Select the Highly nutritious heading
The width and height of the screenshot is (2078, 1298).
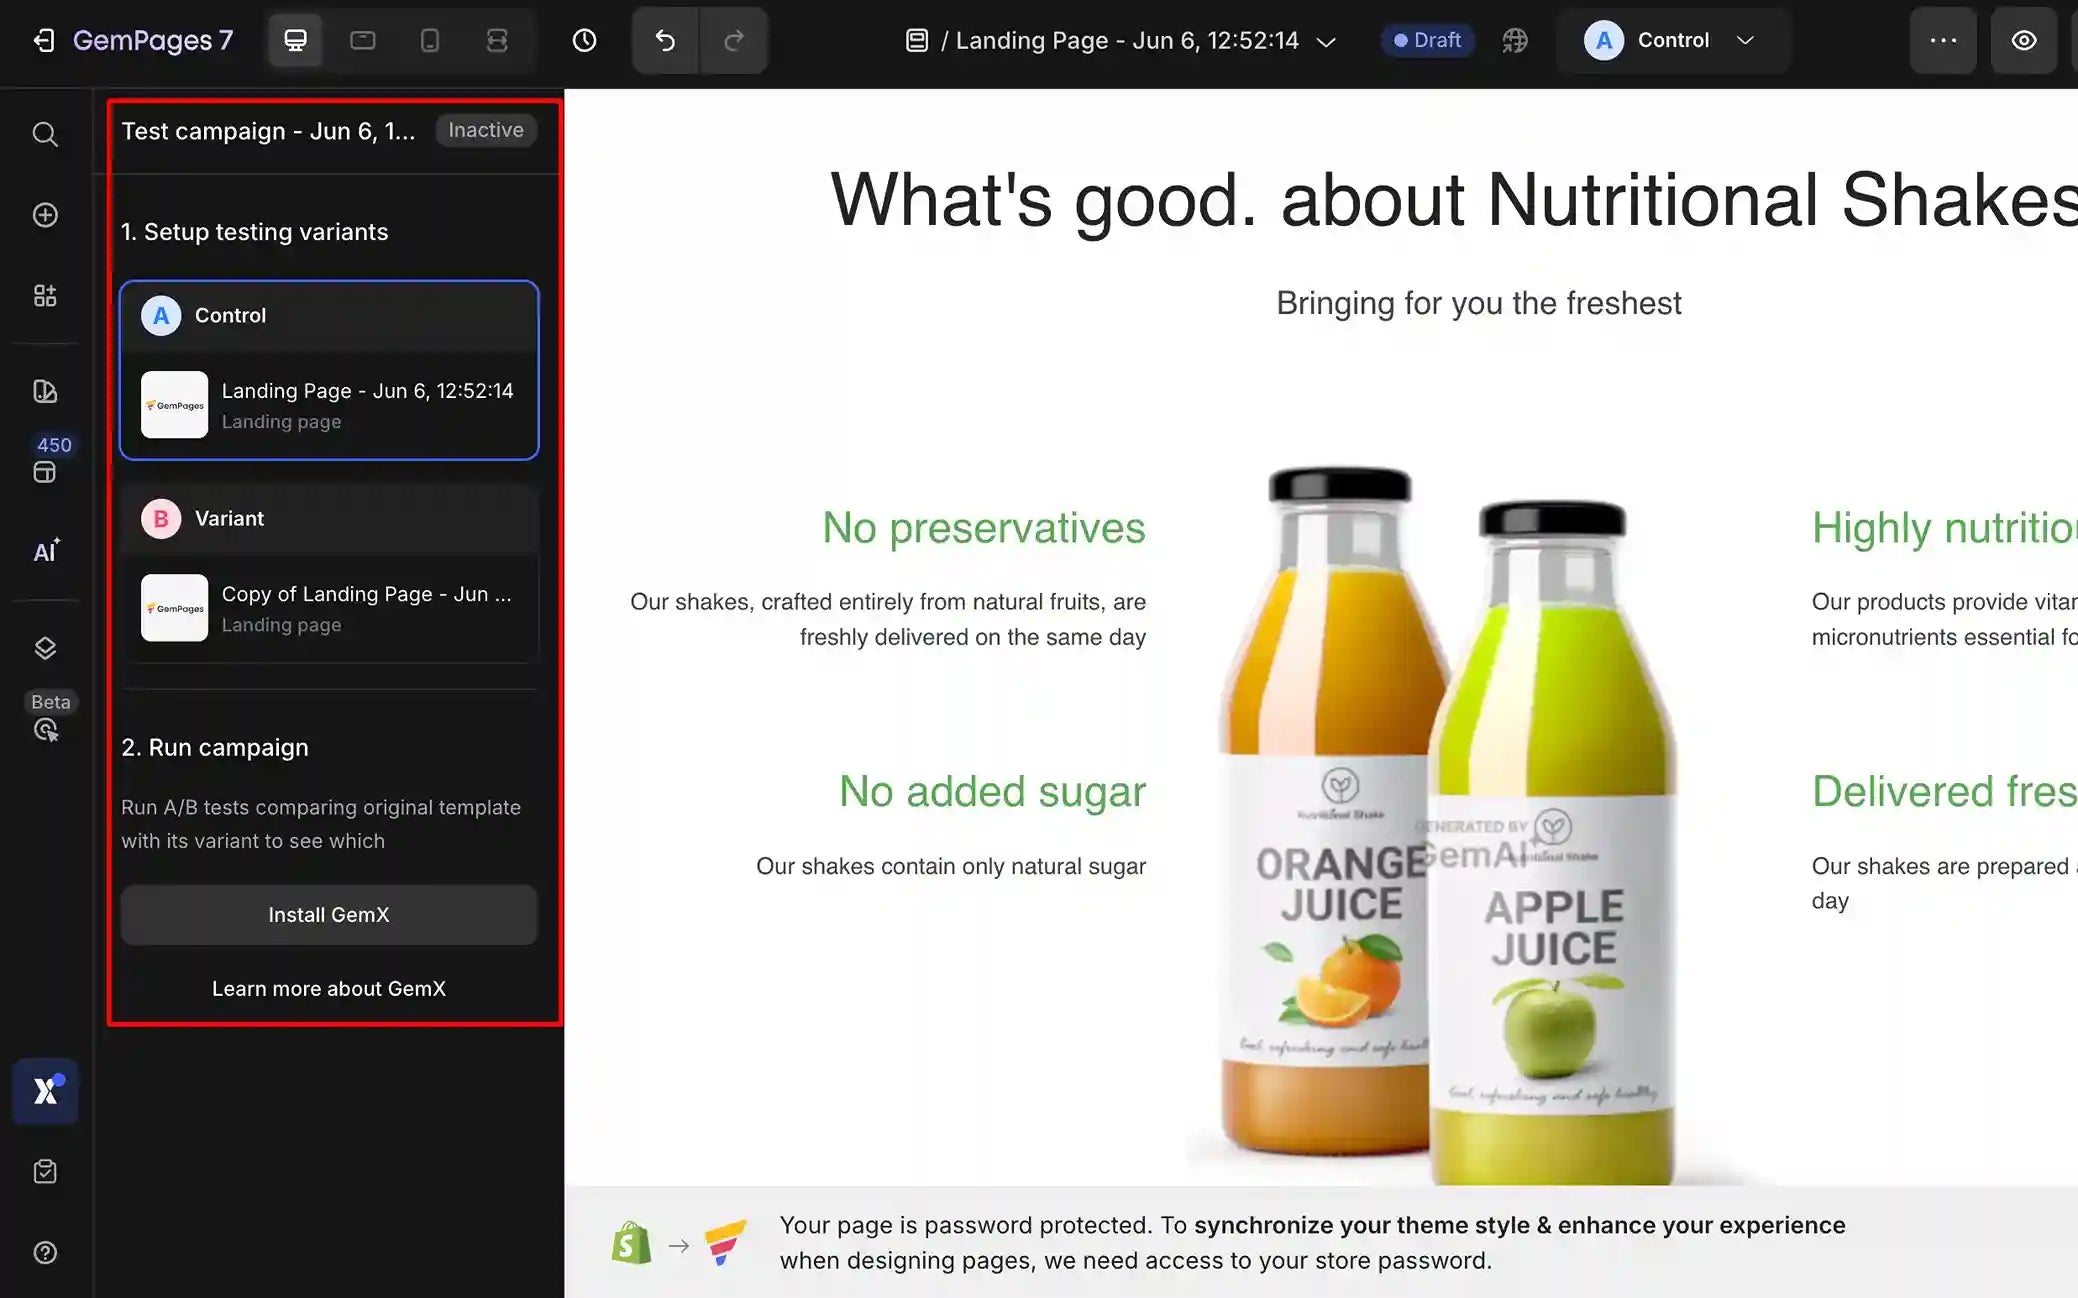click(1945, 528)
